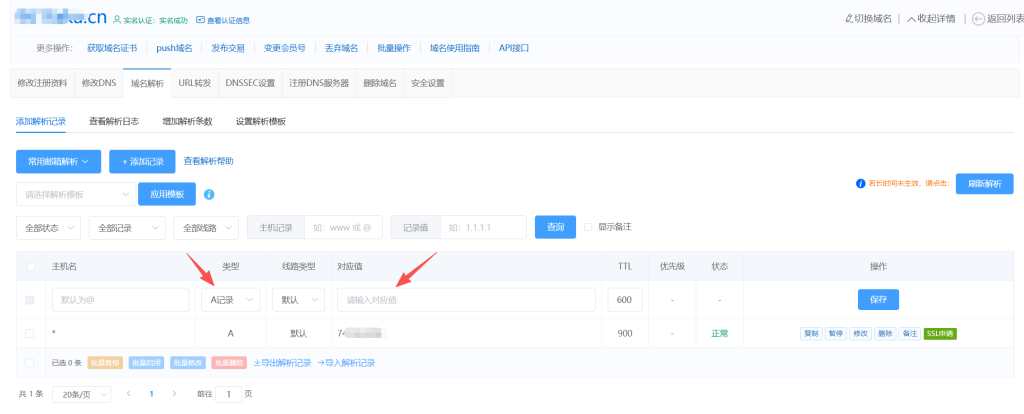1024x414 pixels.
Task: Click the green SSL申请 tag button
Action: 940,332
